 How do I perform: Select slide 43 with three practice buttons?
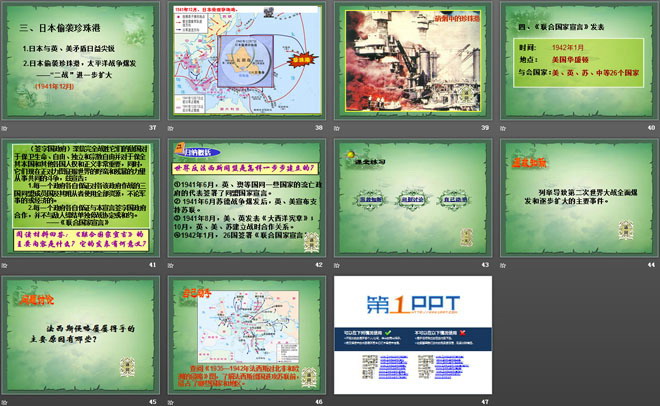coord(413,198)
